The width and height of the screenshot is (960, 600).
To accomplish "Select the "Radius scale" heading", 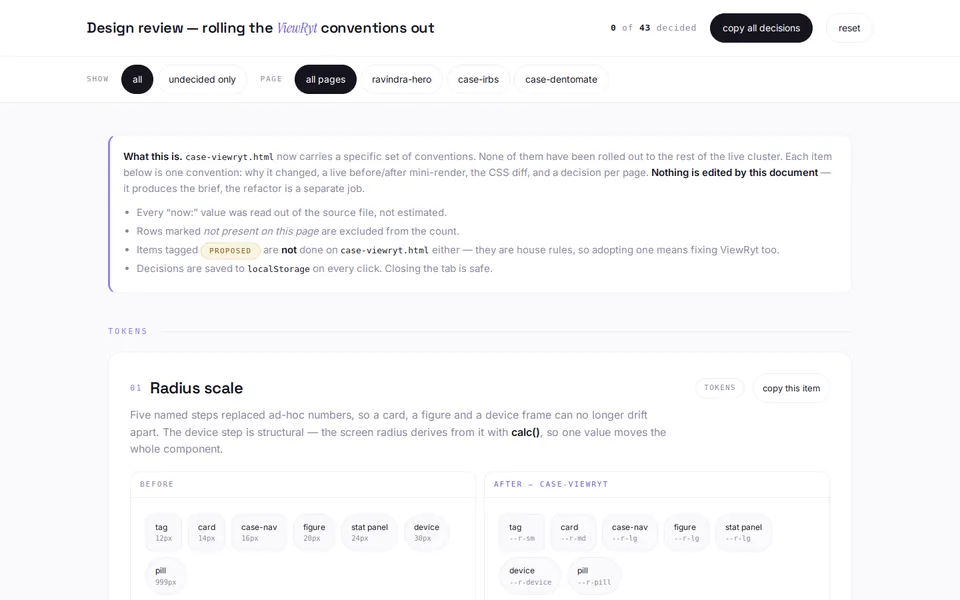I will pos(197,388).
